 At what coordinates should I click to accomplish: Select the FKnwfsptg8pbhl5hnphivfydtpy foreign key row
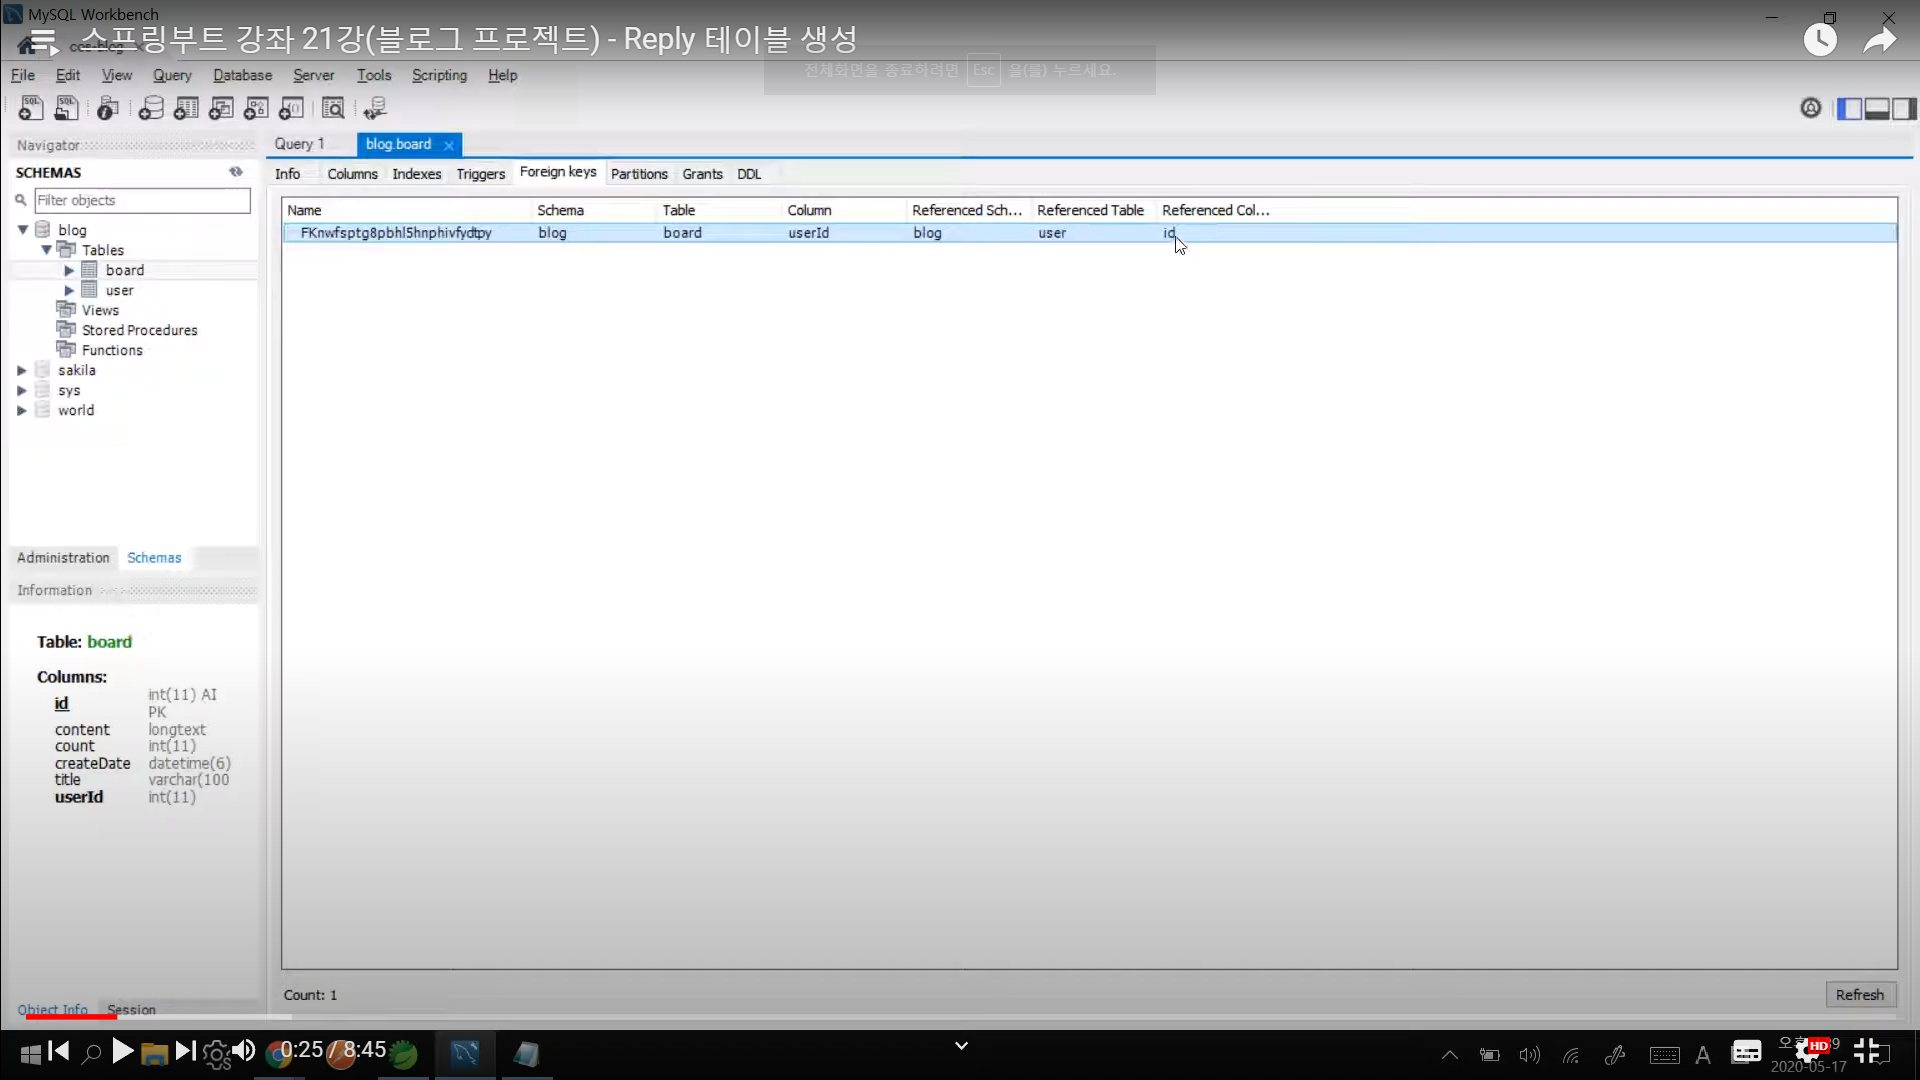(1089, 233)
